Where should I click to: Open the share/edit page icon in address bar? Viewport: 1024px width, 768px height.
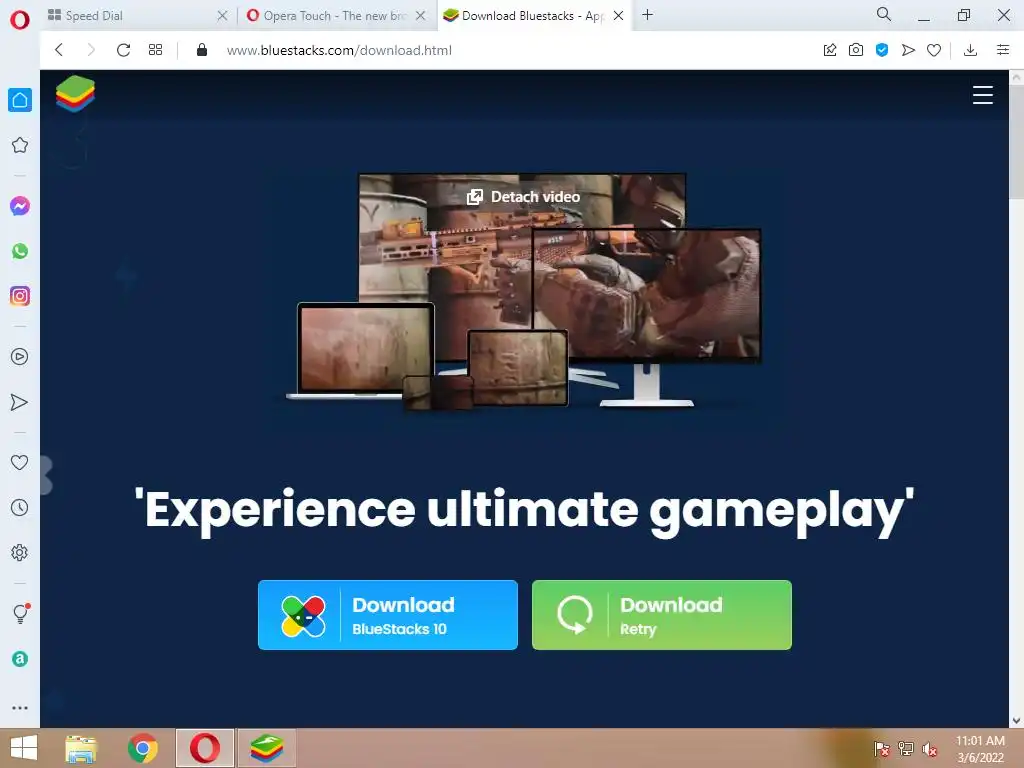(x=830, y=50)
